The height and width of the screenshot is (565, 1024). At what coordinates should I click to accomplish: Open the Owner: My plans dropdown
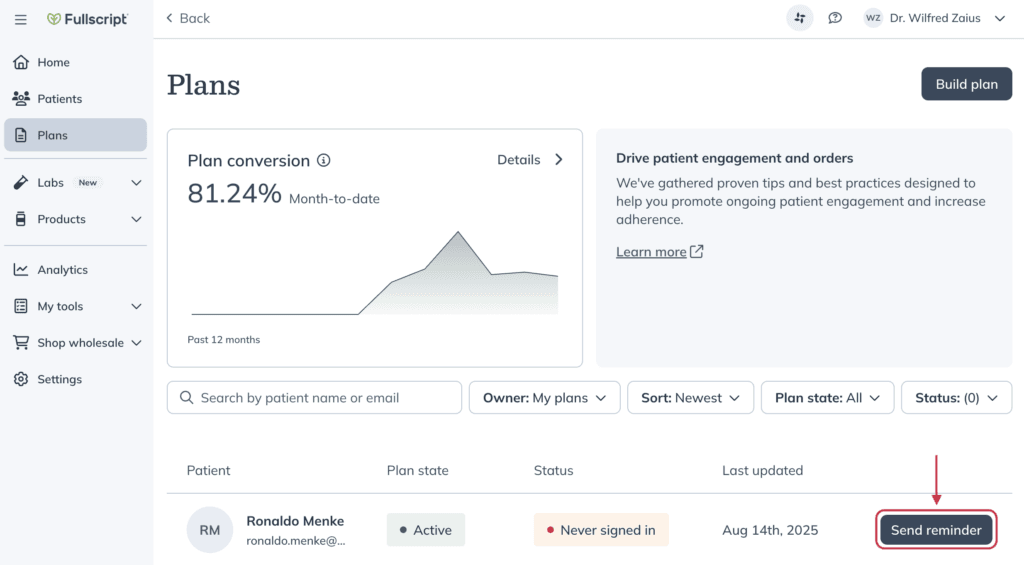[545, 398]
